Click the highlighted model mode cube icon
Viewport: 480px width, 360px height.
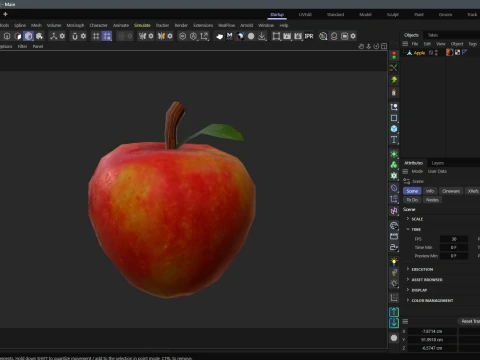tap(29, 36)
